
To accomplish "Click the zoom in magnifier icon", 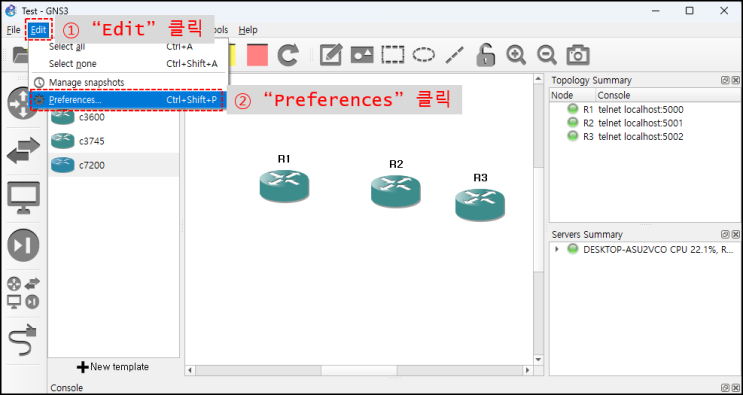I will tap(516, 55).
